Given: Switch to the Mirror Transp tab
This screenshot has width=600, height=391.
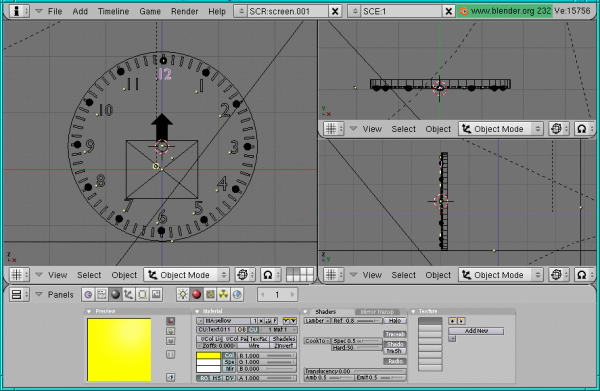Looking at the screenshot, I should [377, 312].
